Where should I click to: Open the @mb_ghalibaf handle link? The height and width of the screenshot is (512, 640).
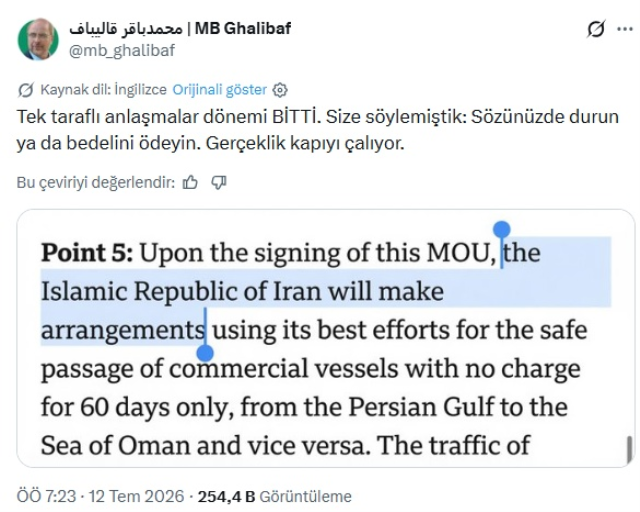point(122,50)
